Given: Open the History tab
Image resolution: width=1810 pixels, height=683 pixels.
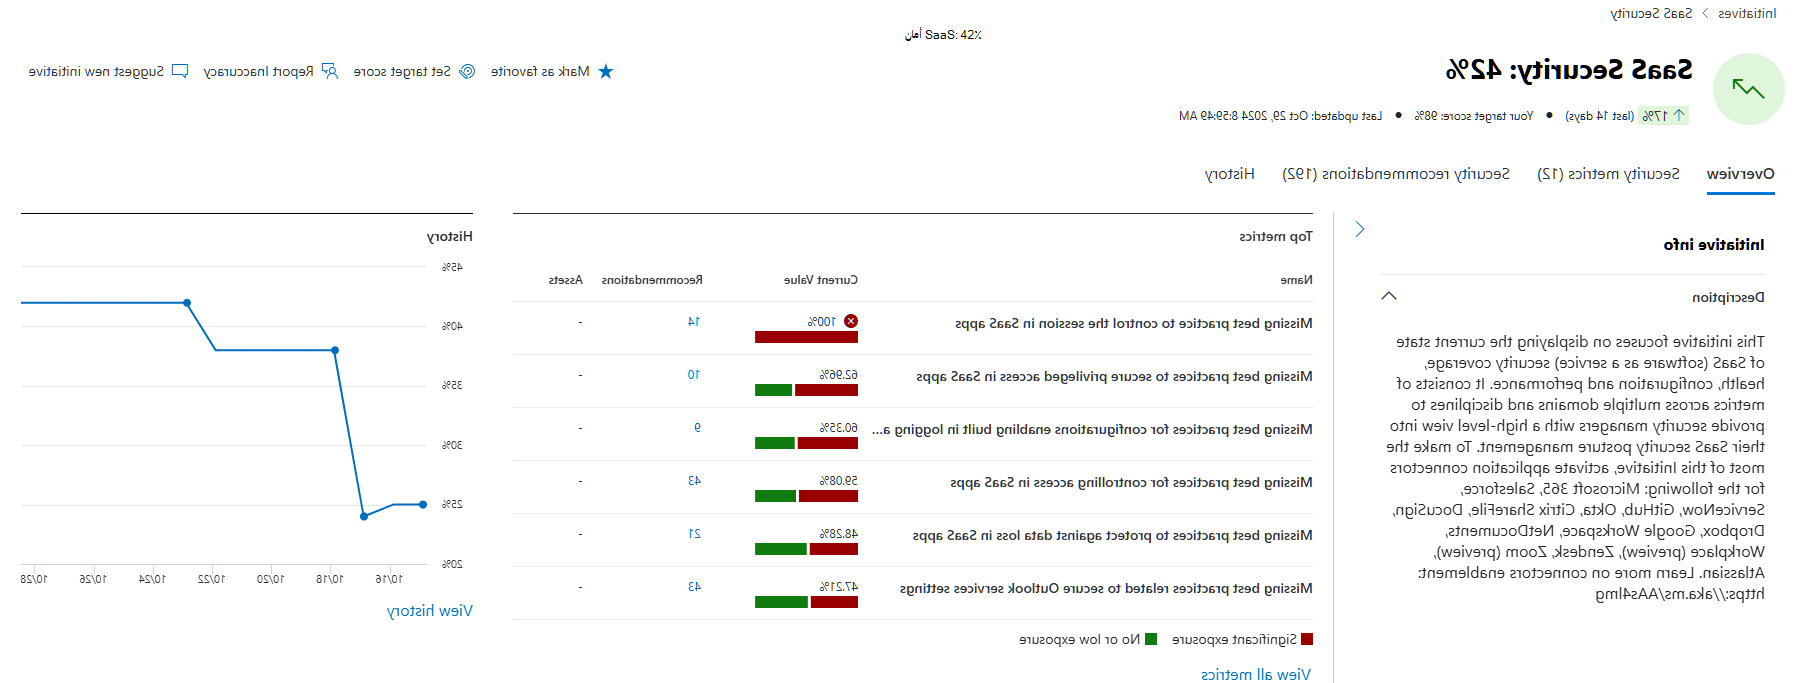Looking at the screenshot, I should [1230, 174].
